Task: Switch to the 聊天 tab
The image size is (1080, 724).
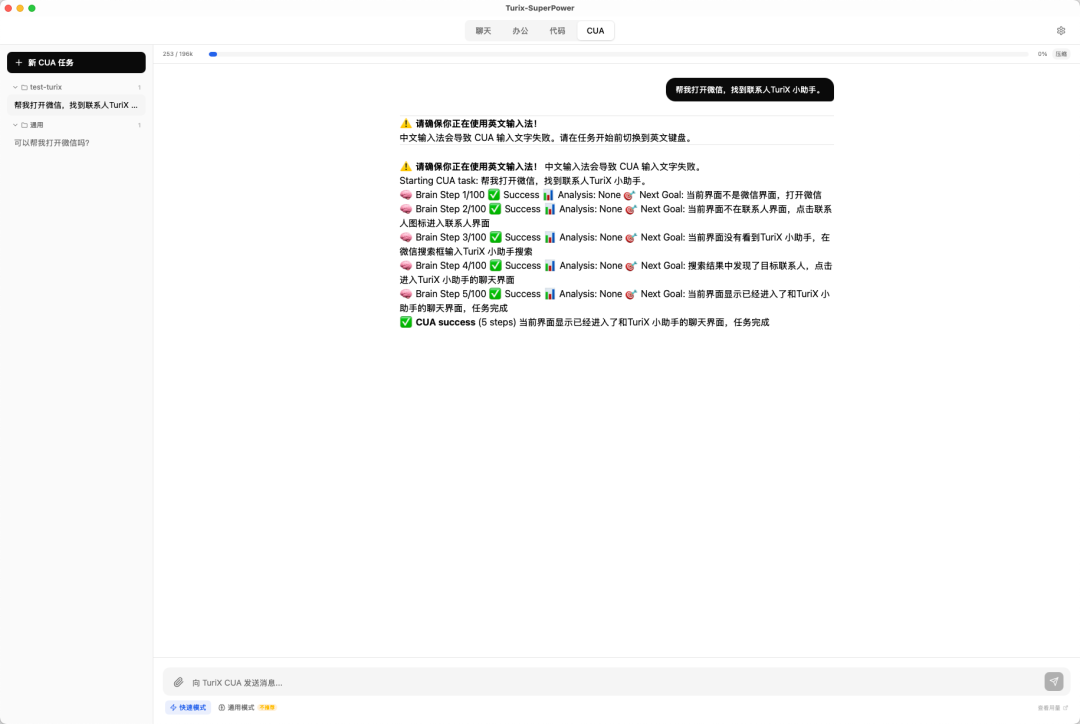Action: pyautogui.click(x=483, y=31)
